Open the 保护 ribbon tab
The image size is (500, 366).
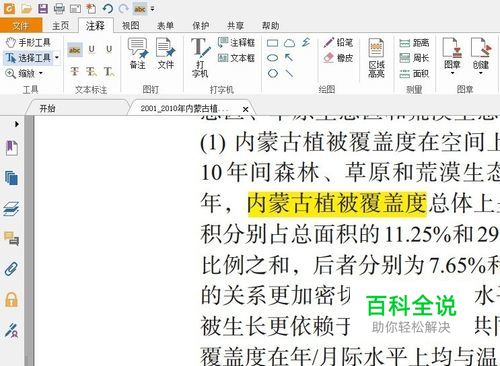coord(200,26)
